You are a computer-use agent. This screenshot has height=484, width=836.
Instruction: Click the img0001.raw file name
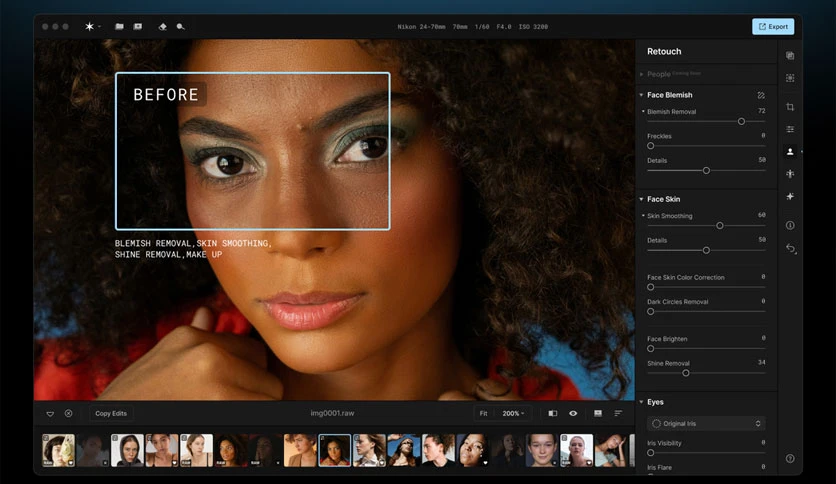[332, 413]
